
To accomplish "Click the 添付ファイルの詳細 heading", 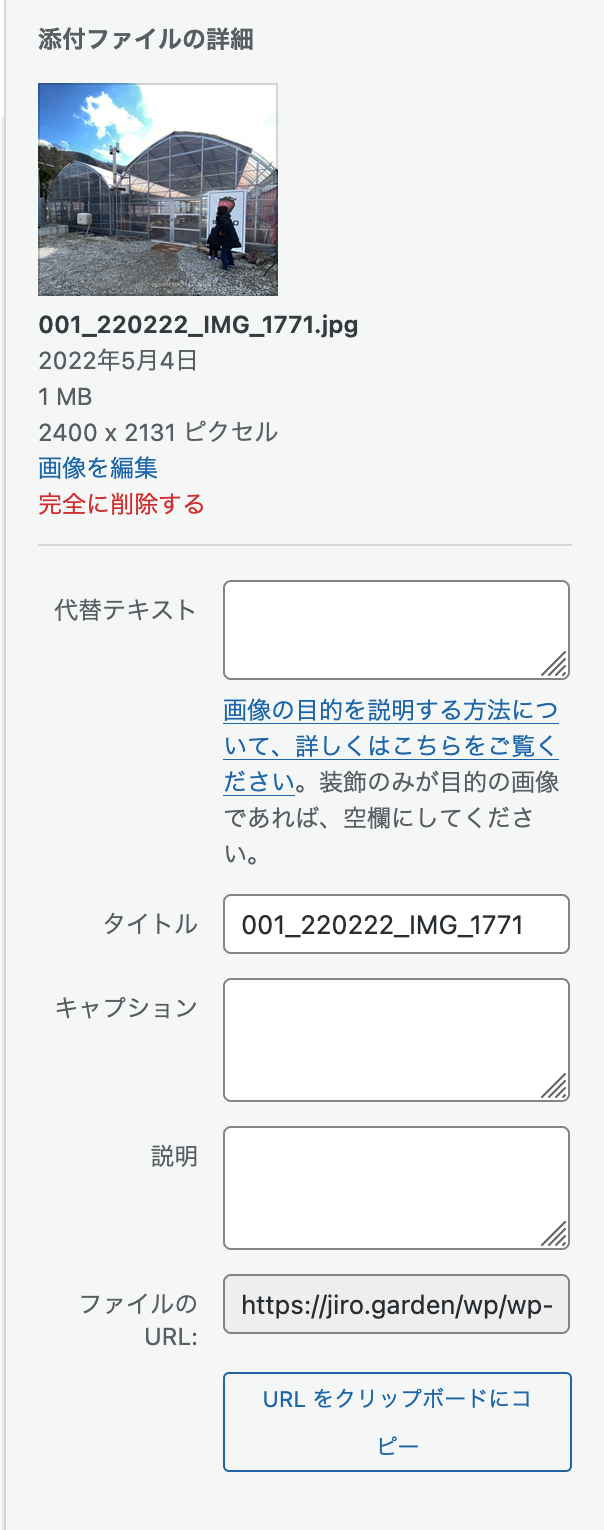I will point(146,40).
